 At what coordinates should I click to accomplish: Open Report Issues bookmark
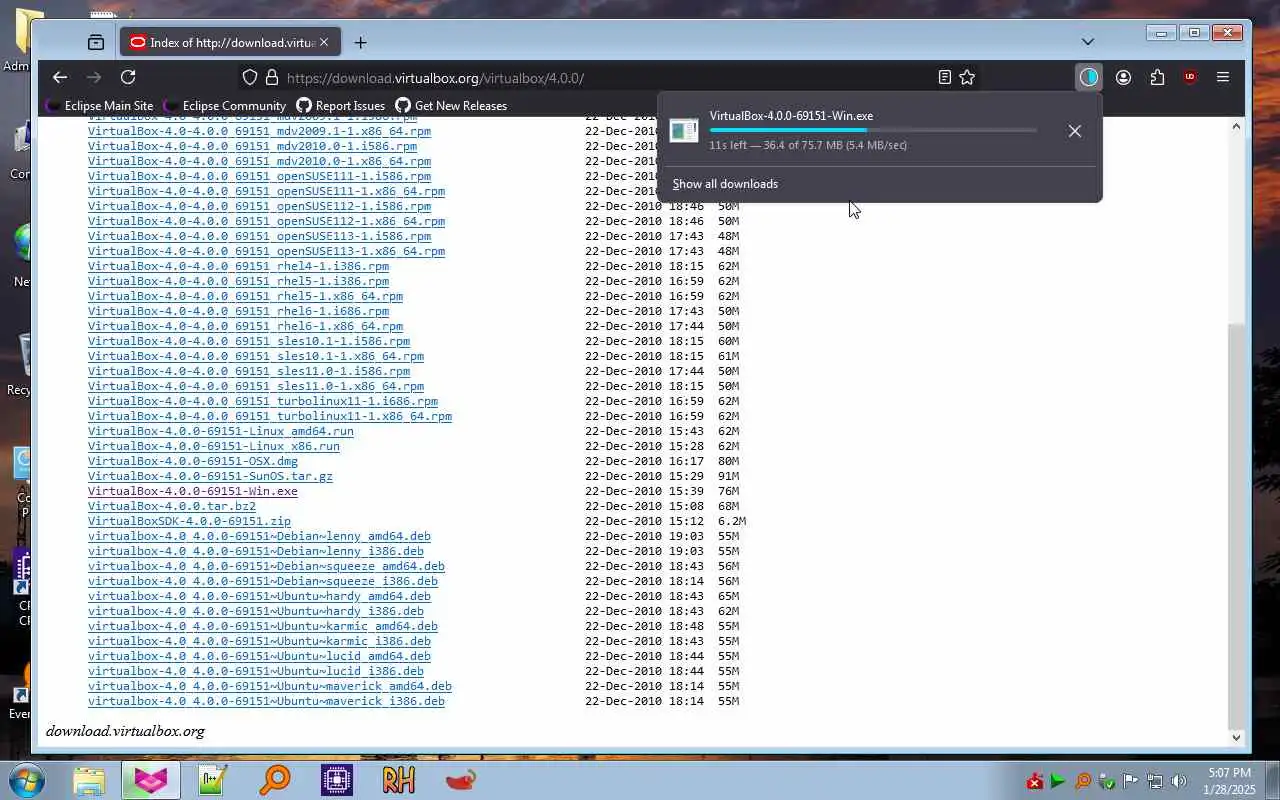pyautogui.click(x=341, y=105)
